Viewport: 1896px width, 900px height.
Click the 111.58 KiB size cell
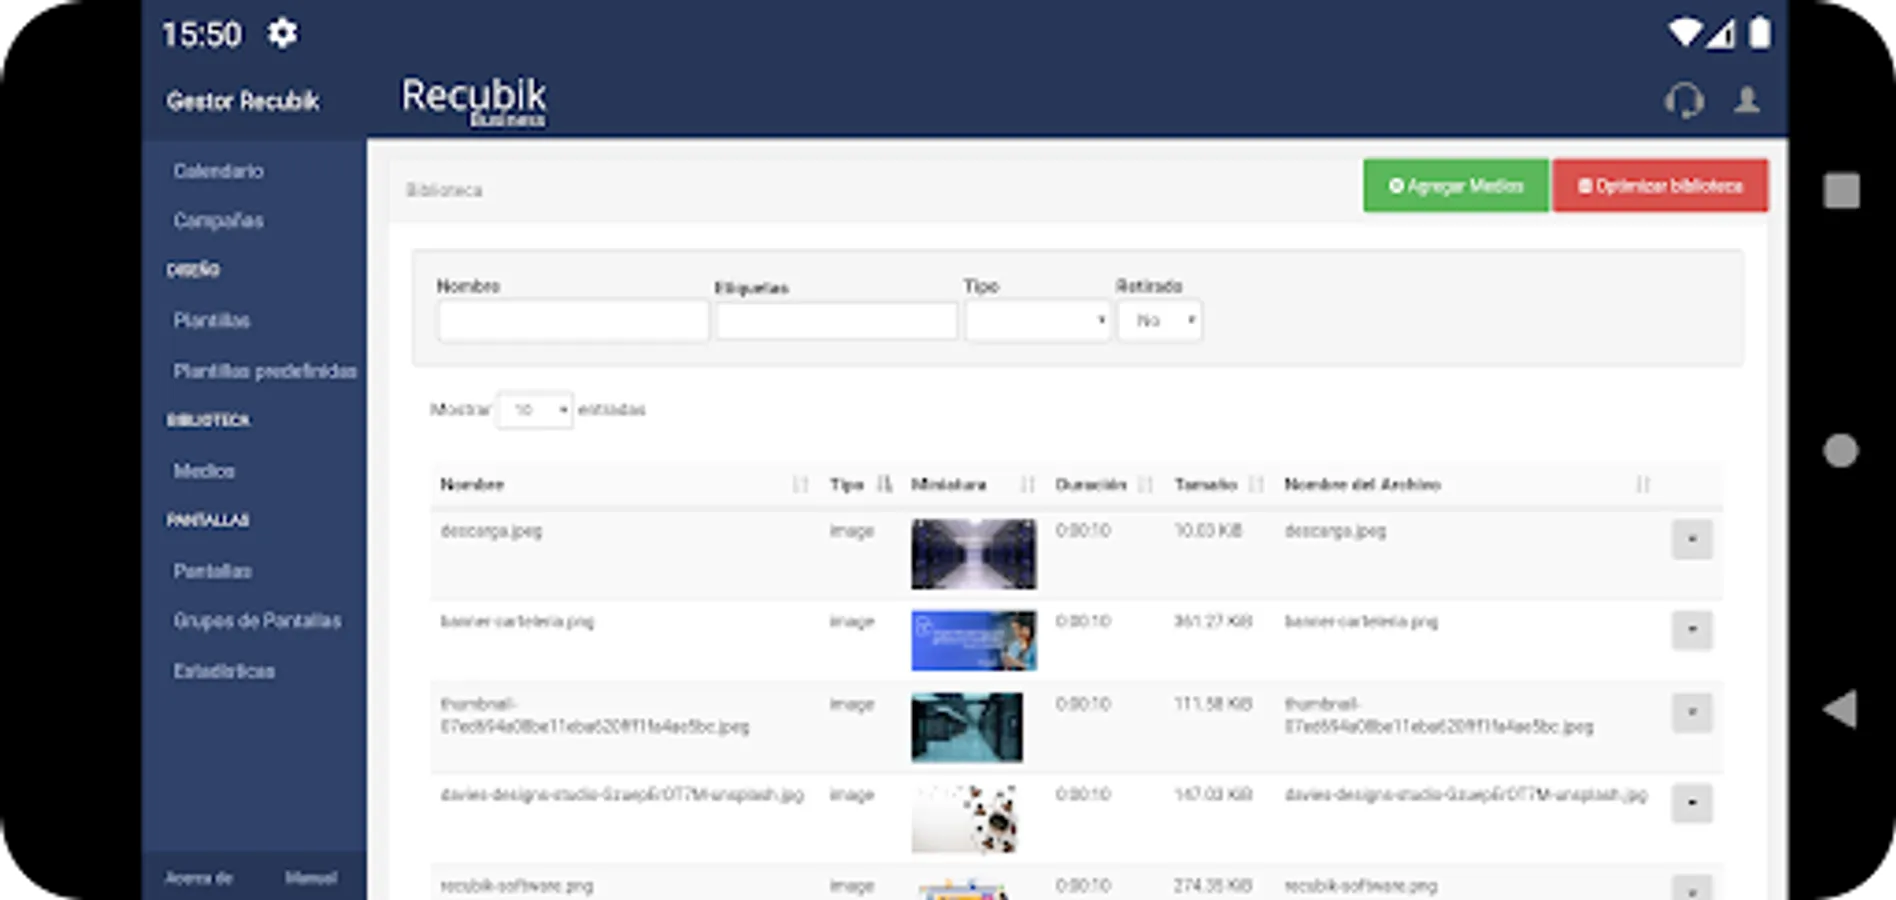[x=1213, y=704]
